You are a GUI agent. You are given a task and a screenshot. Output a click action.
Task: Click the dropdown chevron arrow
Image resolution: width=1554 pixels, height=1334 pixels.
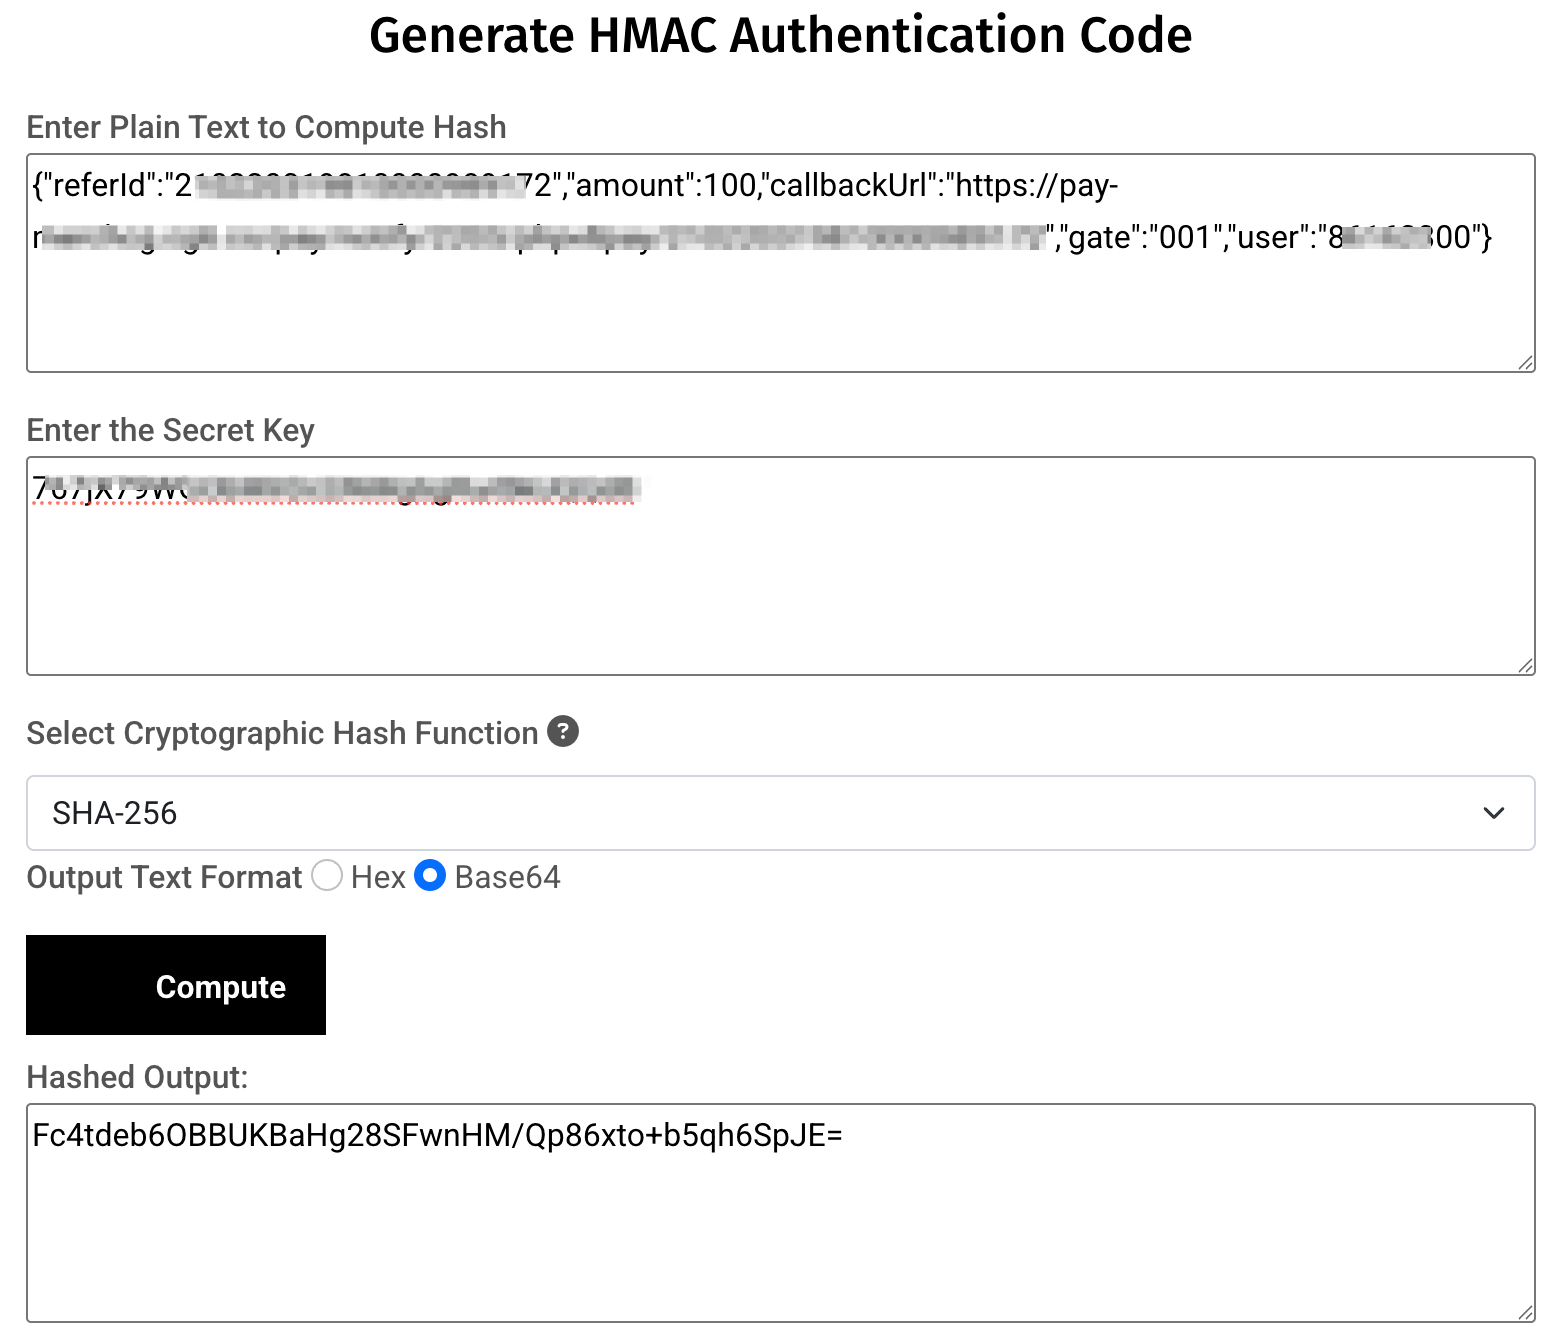tap(1494, 813)
